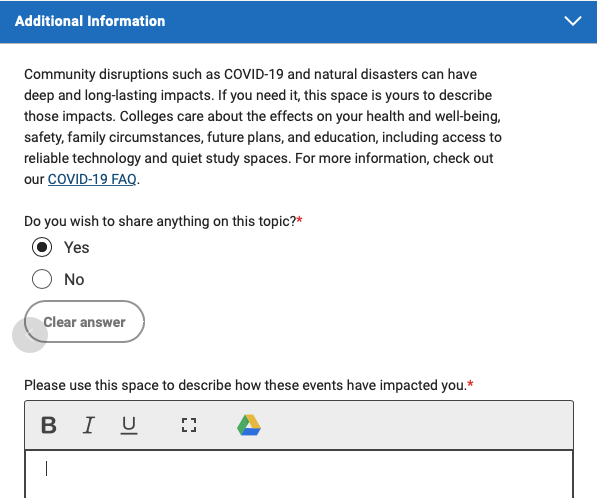Viewport: 597px width, 498px height.
Task: Select the No radio button
Action: [42, 279]
